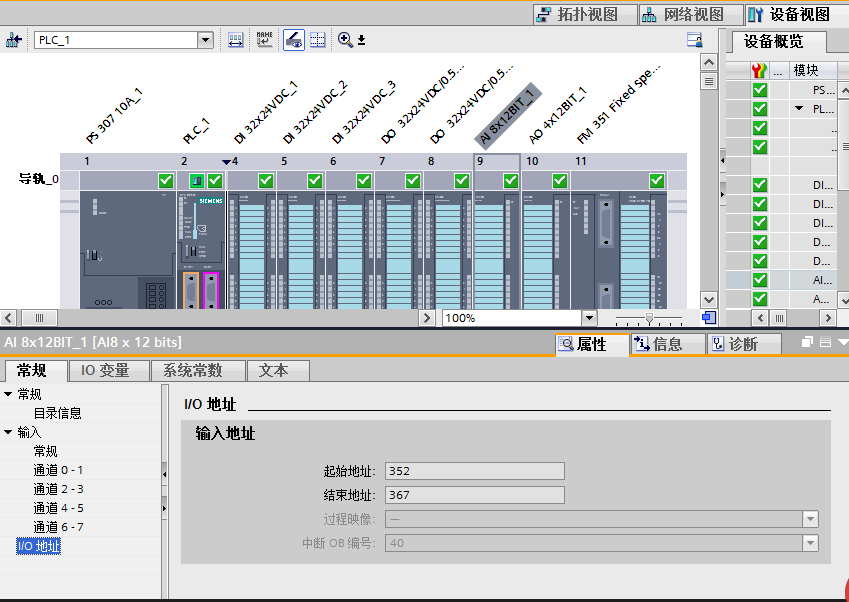
Task: Collapse the PL... row in device overview
Action: click(799, 108)
